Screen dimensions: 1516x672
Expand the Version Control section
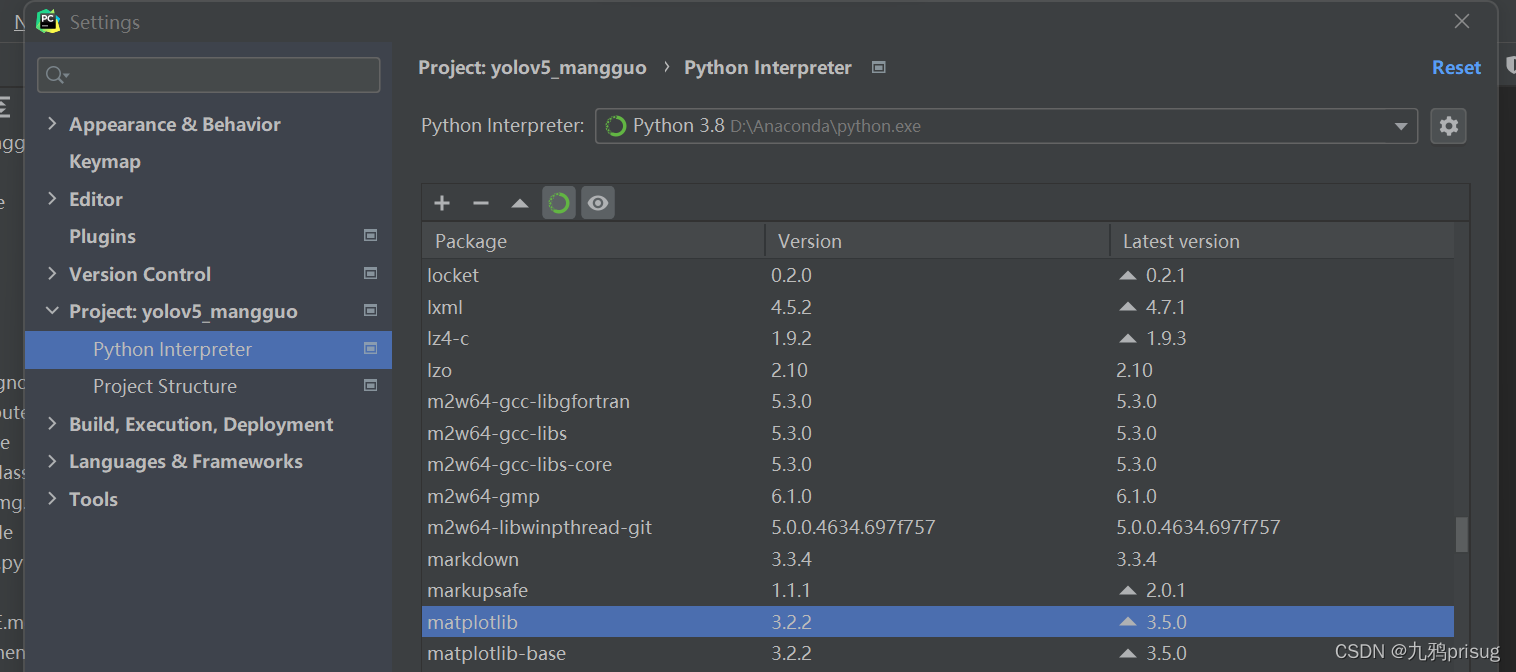(x=53, y=274)
